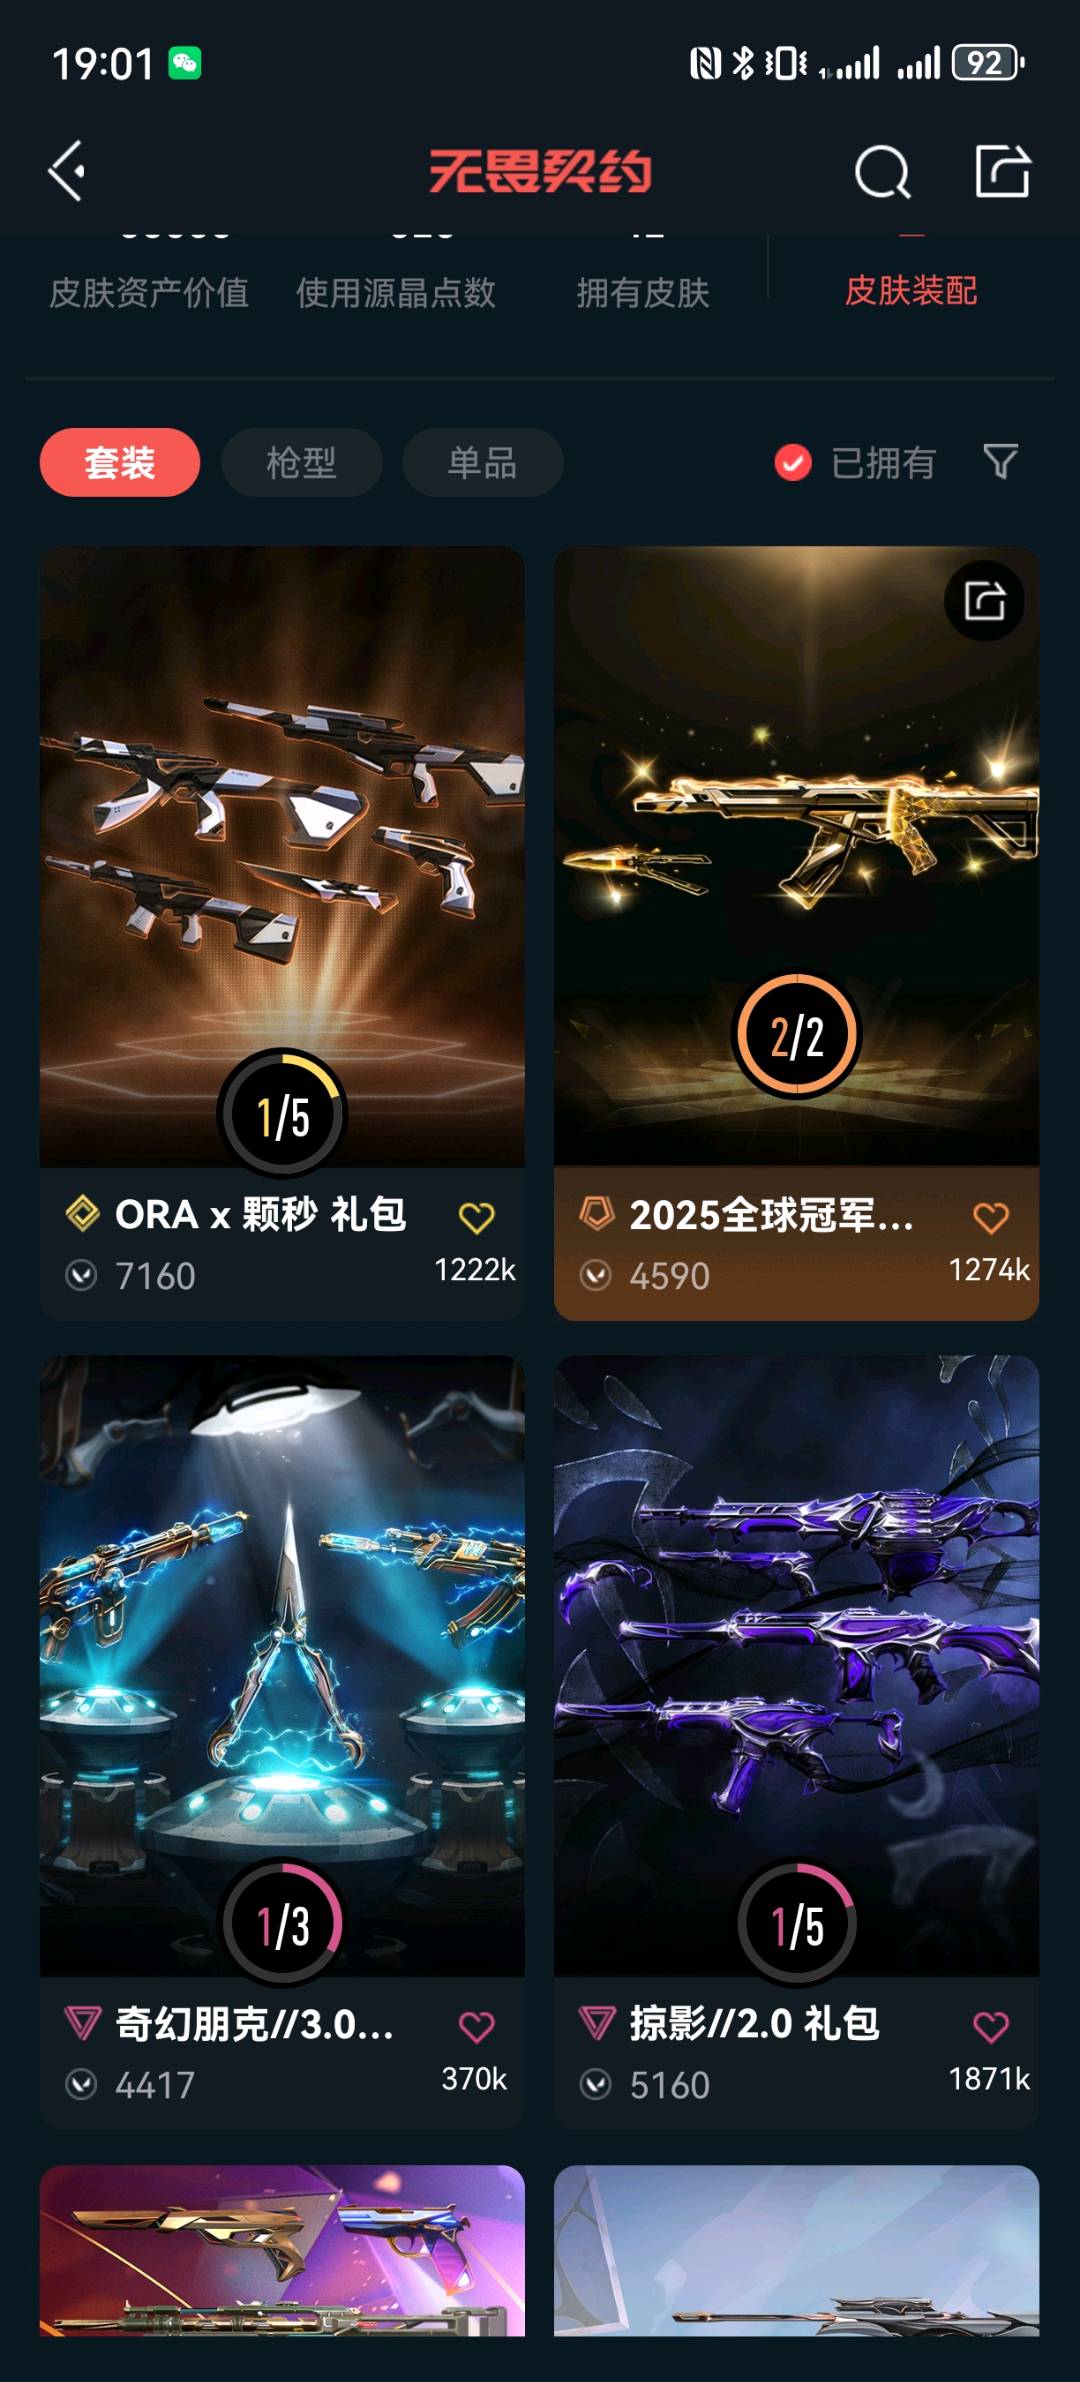
Task: Favorite the 奇幻朋克//3.0 heart icon
Action: coord(476,2026)
